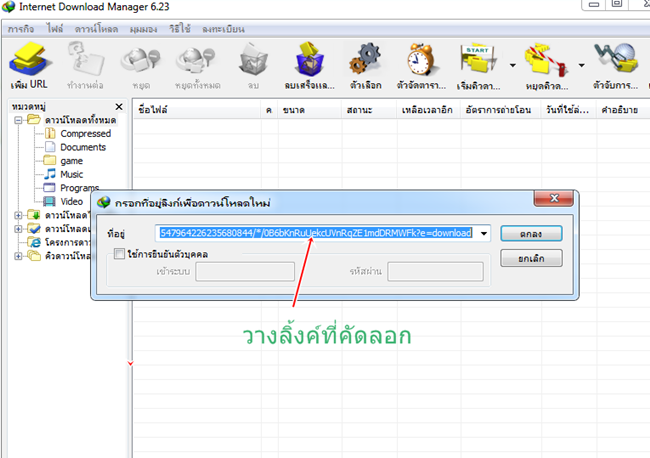Click the Start Queue icon
This screenshot has height=458, width=650.
(x=478, y=59)
